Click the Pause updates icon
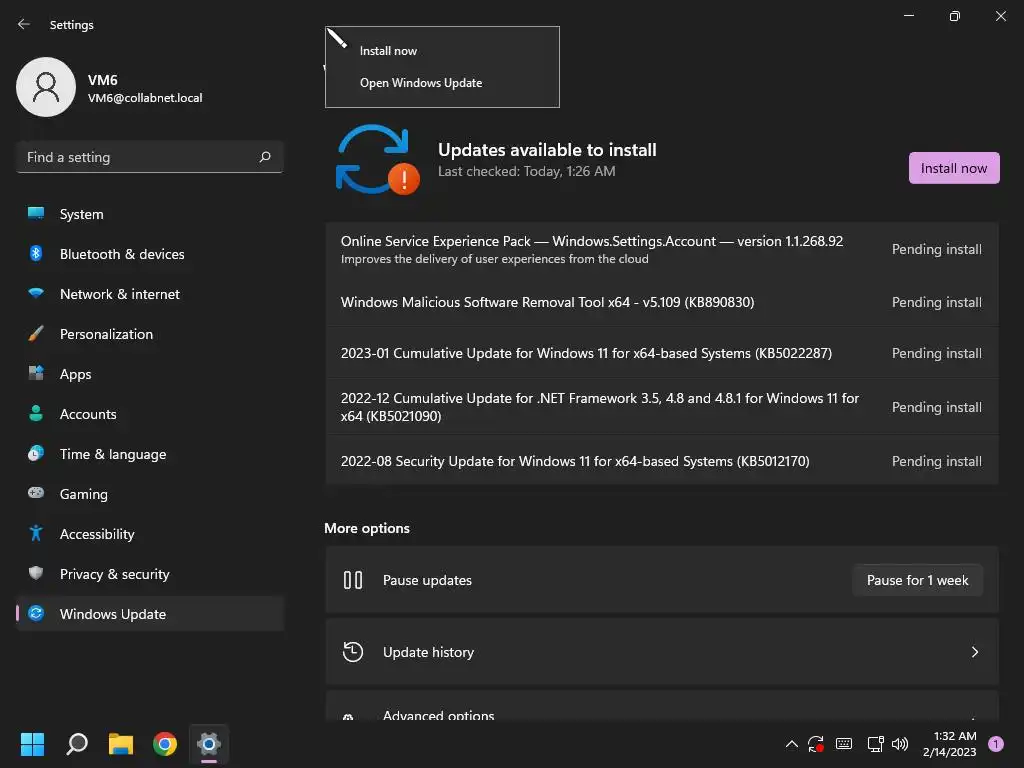The image size is (1024, 768). [353, 580]
